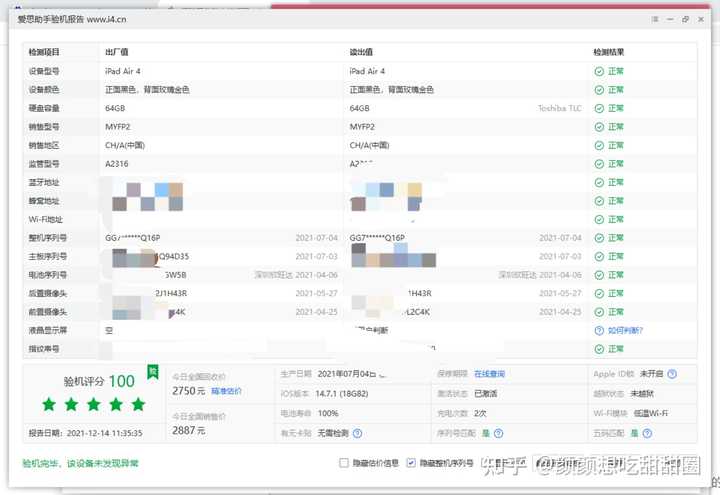
Task: Click the fifth green rating star
Action: tap(138, 405)
